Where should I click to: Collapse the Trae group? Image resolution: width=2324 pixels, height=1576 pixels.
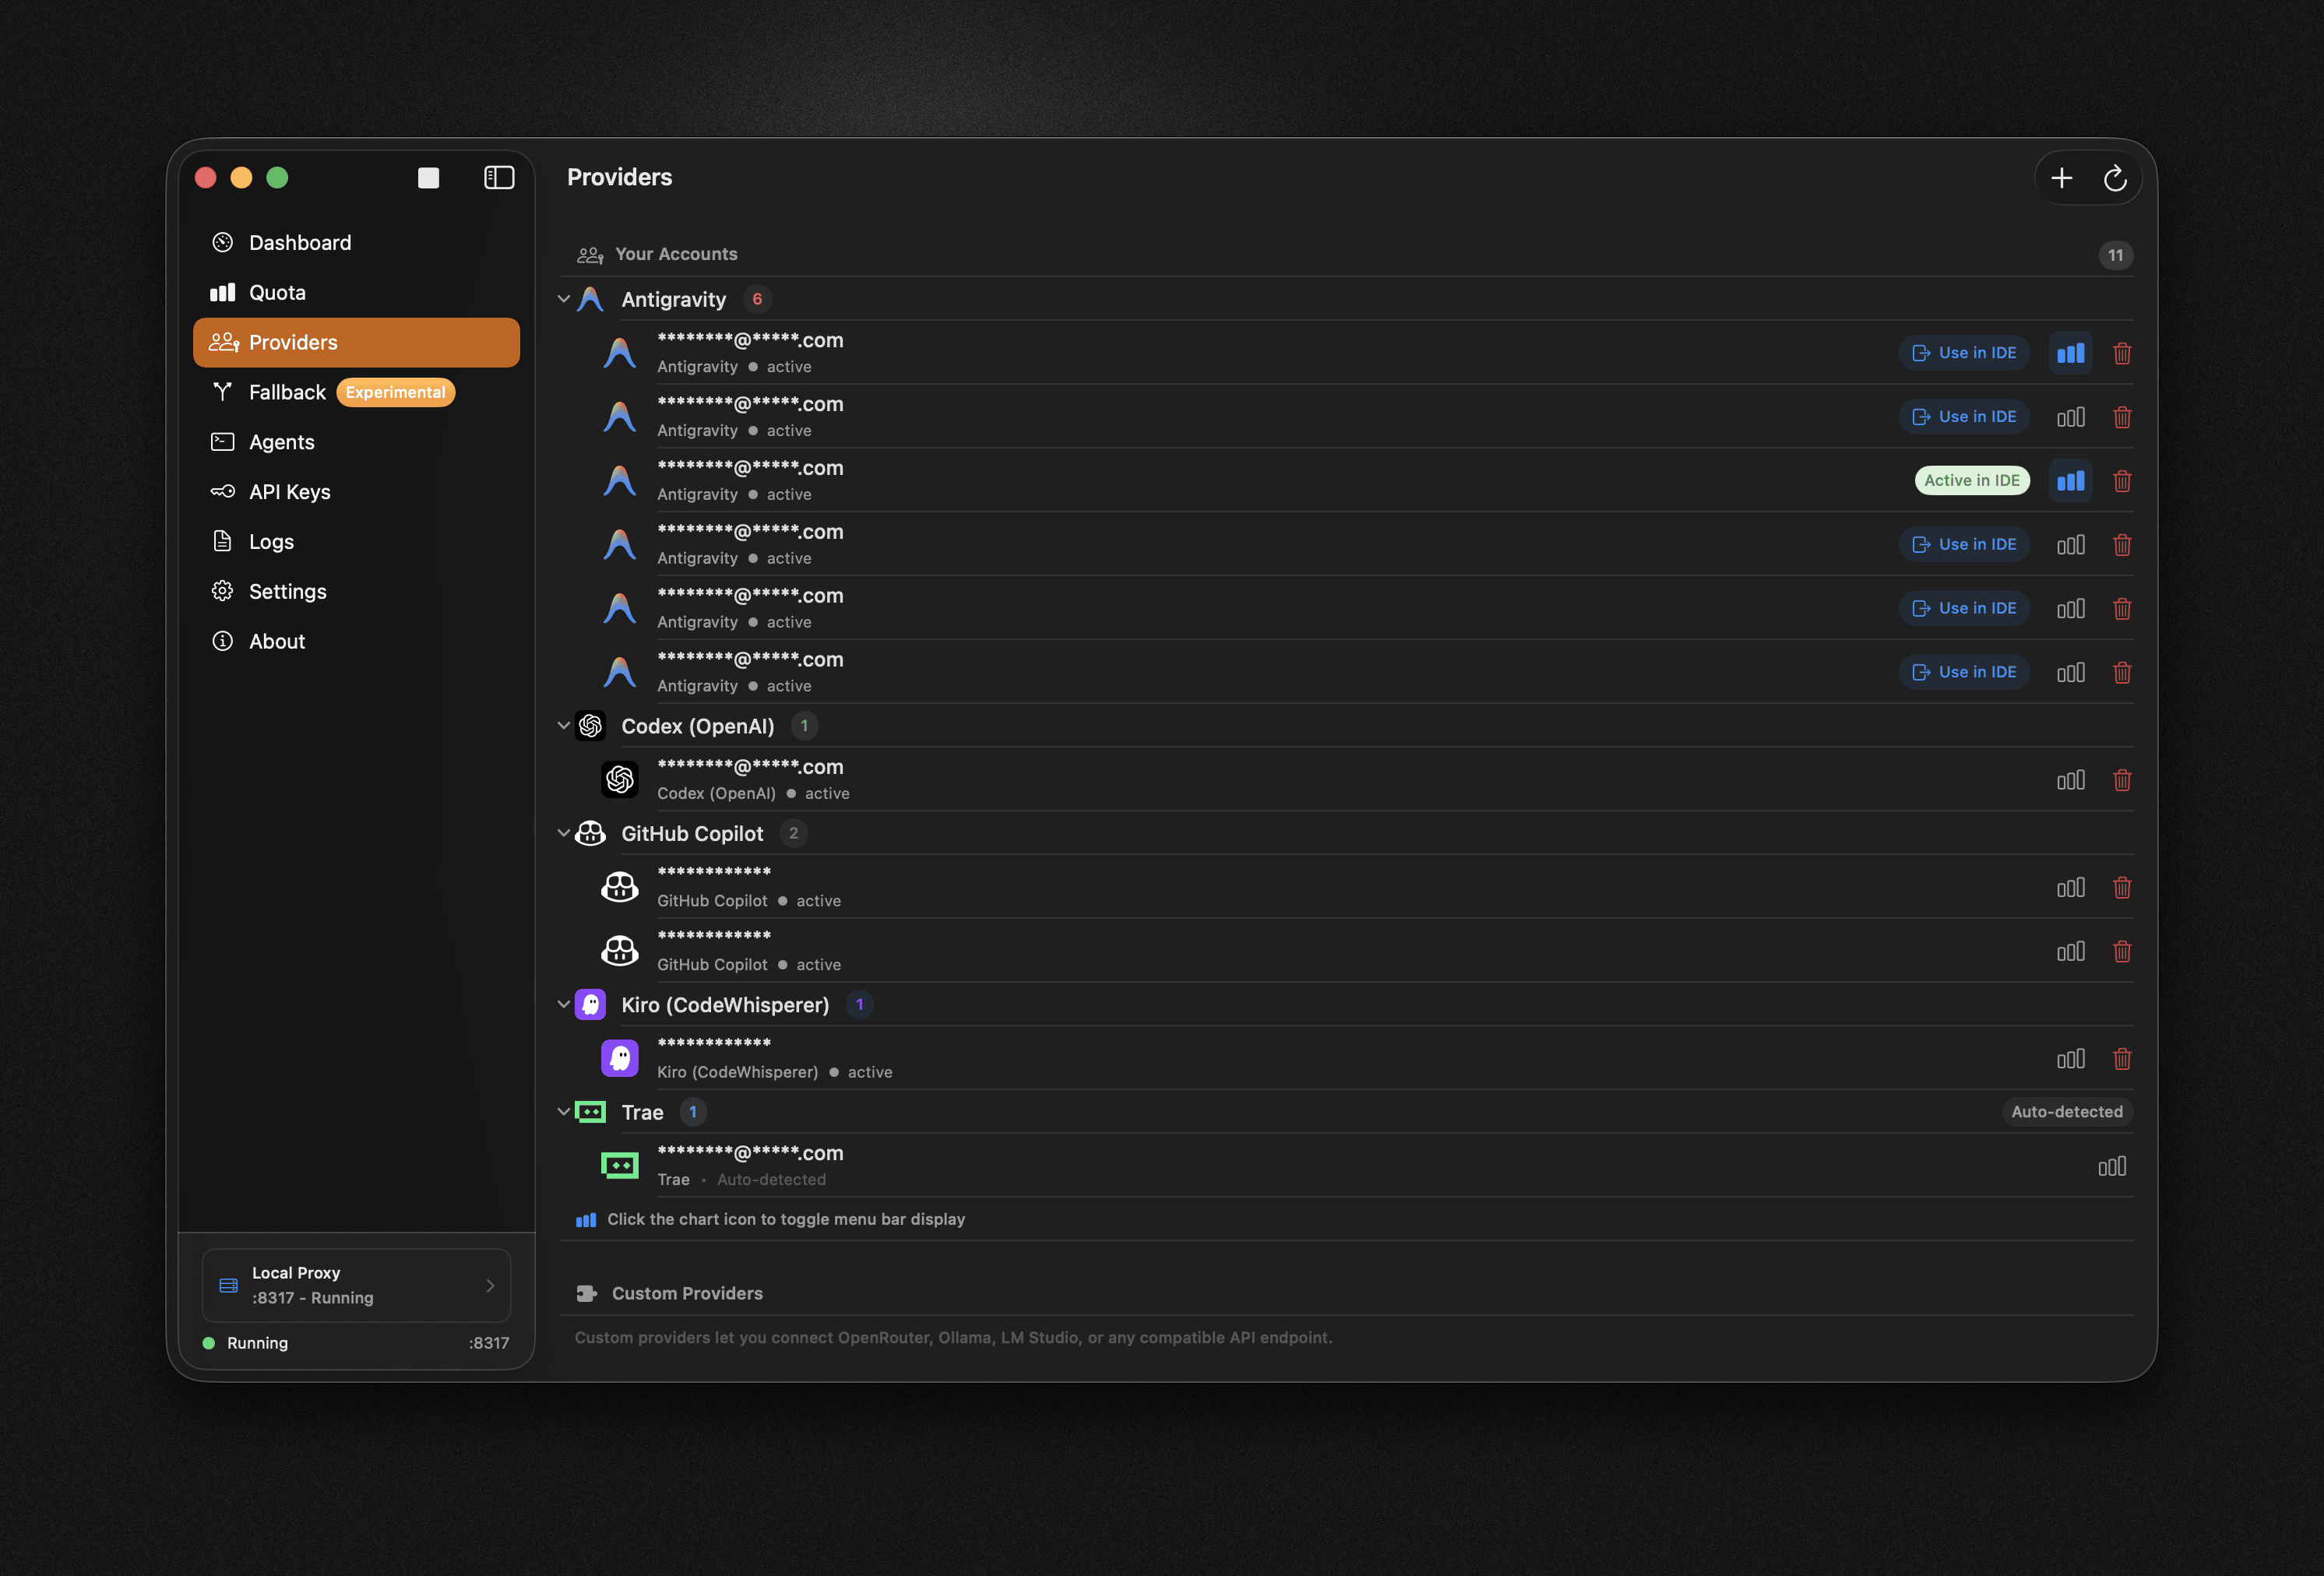(x=564, y=1112)
